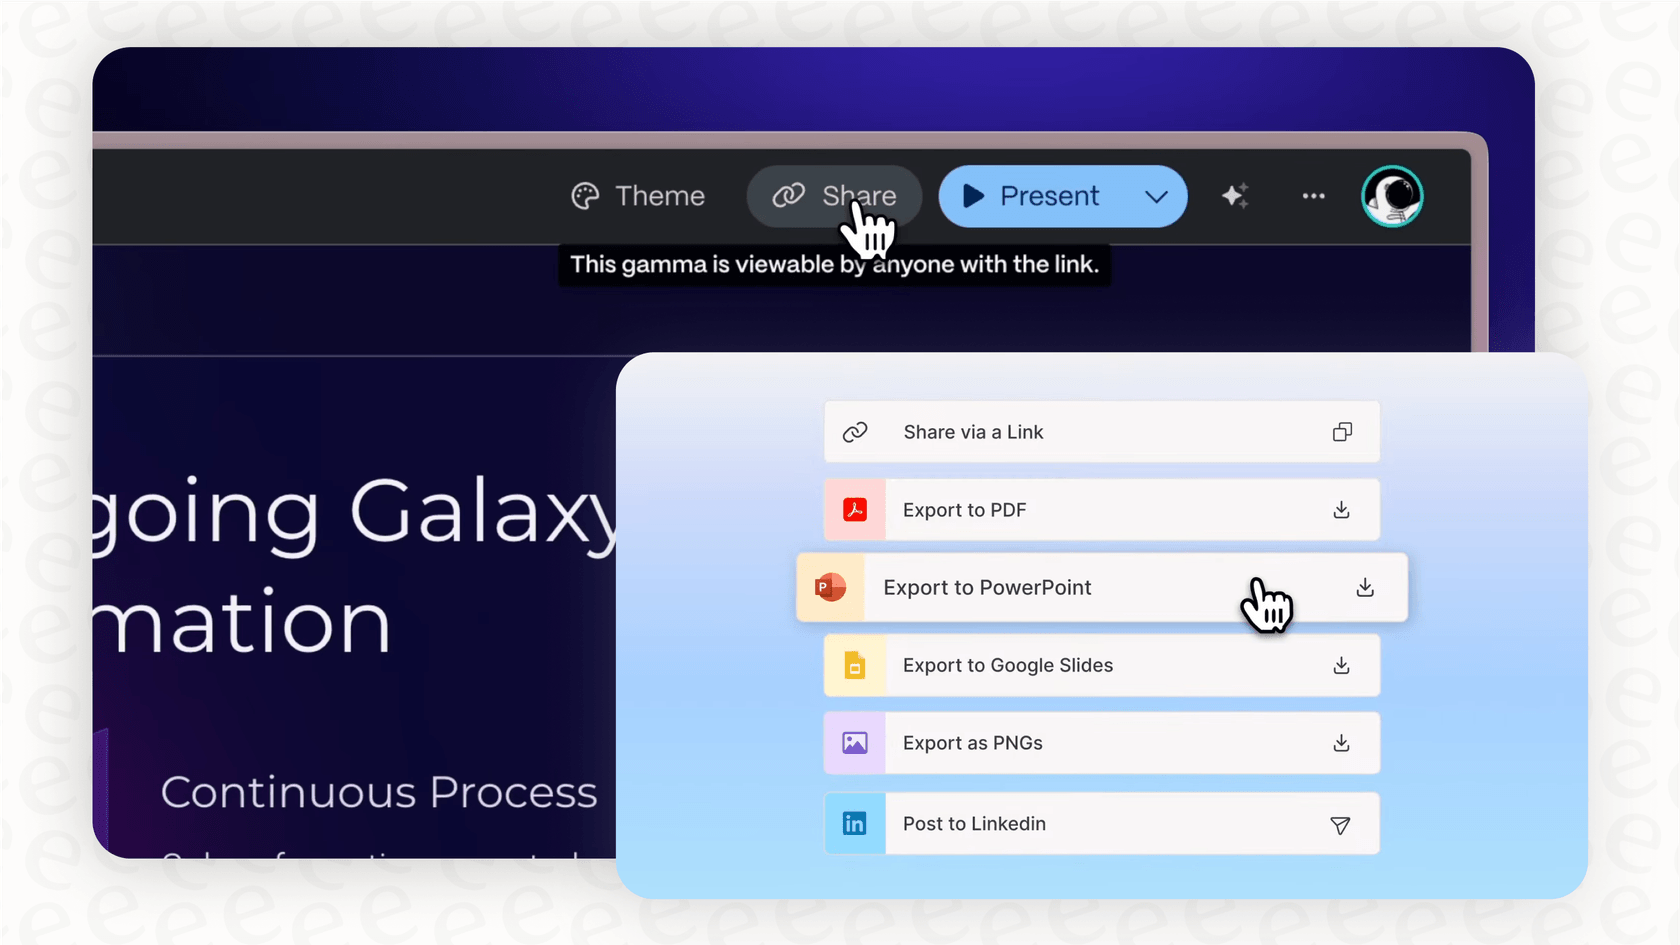
Task: Open the ellipsis more options menu
Action: pyautogui.click(x=1312, y=196)
